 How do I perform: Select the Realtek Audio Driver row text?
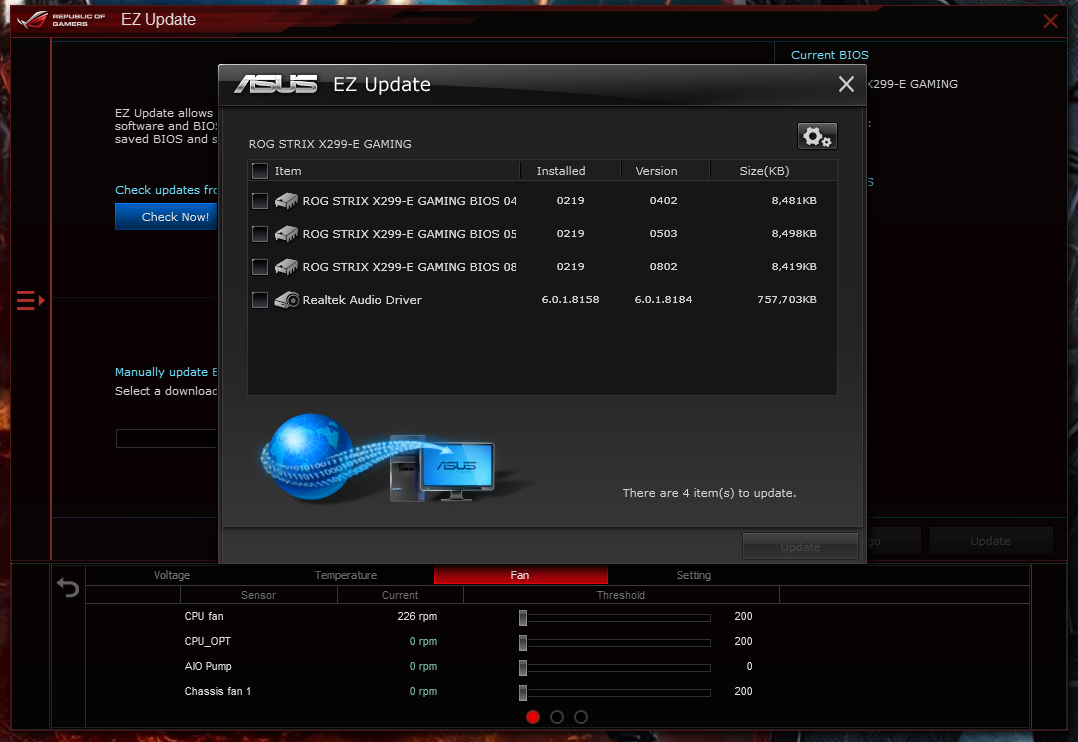point(362,300)
